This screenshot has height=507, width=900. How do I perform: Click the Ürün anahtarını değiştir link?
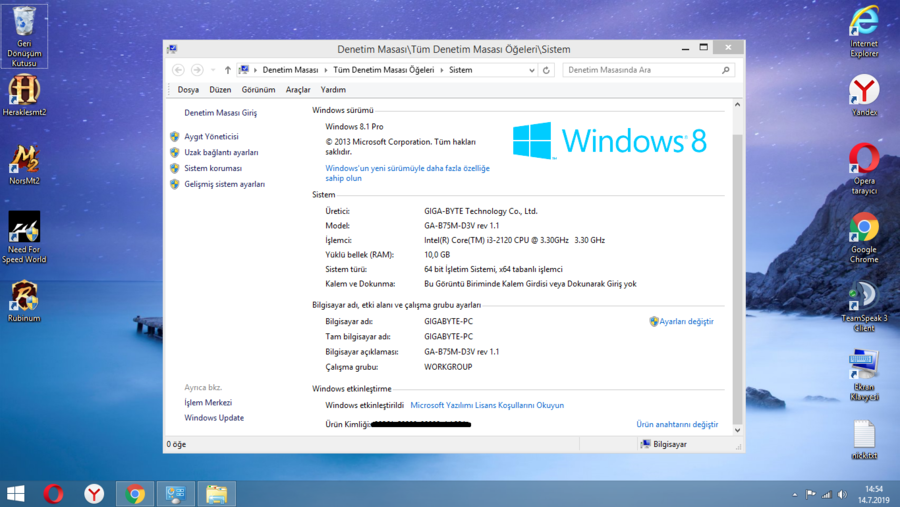677,424
